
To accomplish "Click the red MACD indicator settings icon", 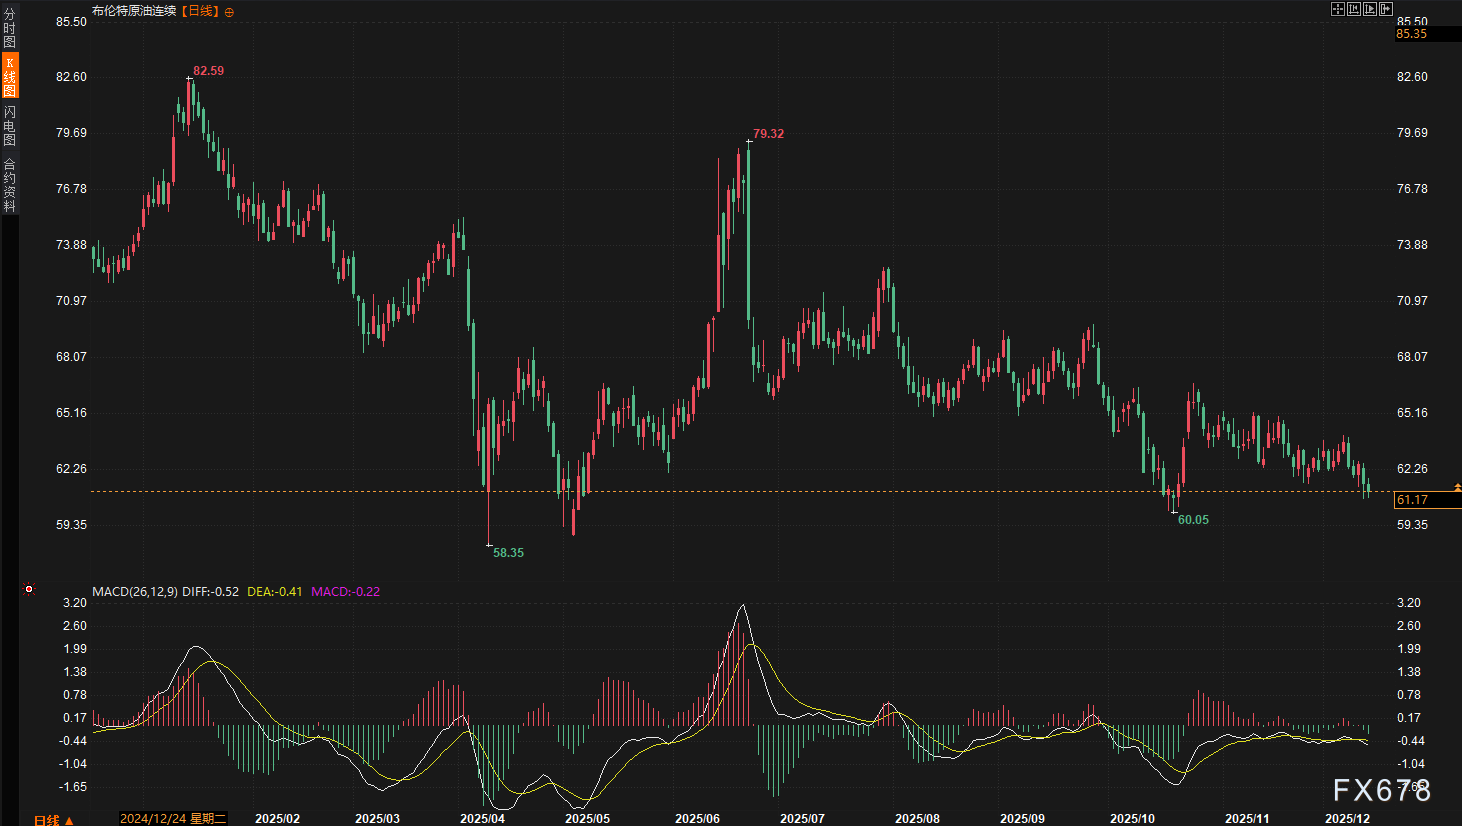I will pyautogui.click(x=29, y=589).
